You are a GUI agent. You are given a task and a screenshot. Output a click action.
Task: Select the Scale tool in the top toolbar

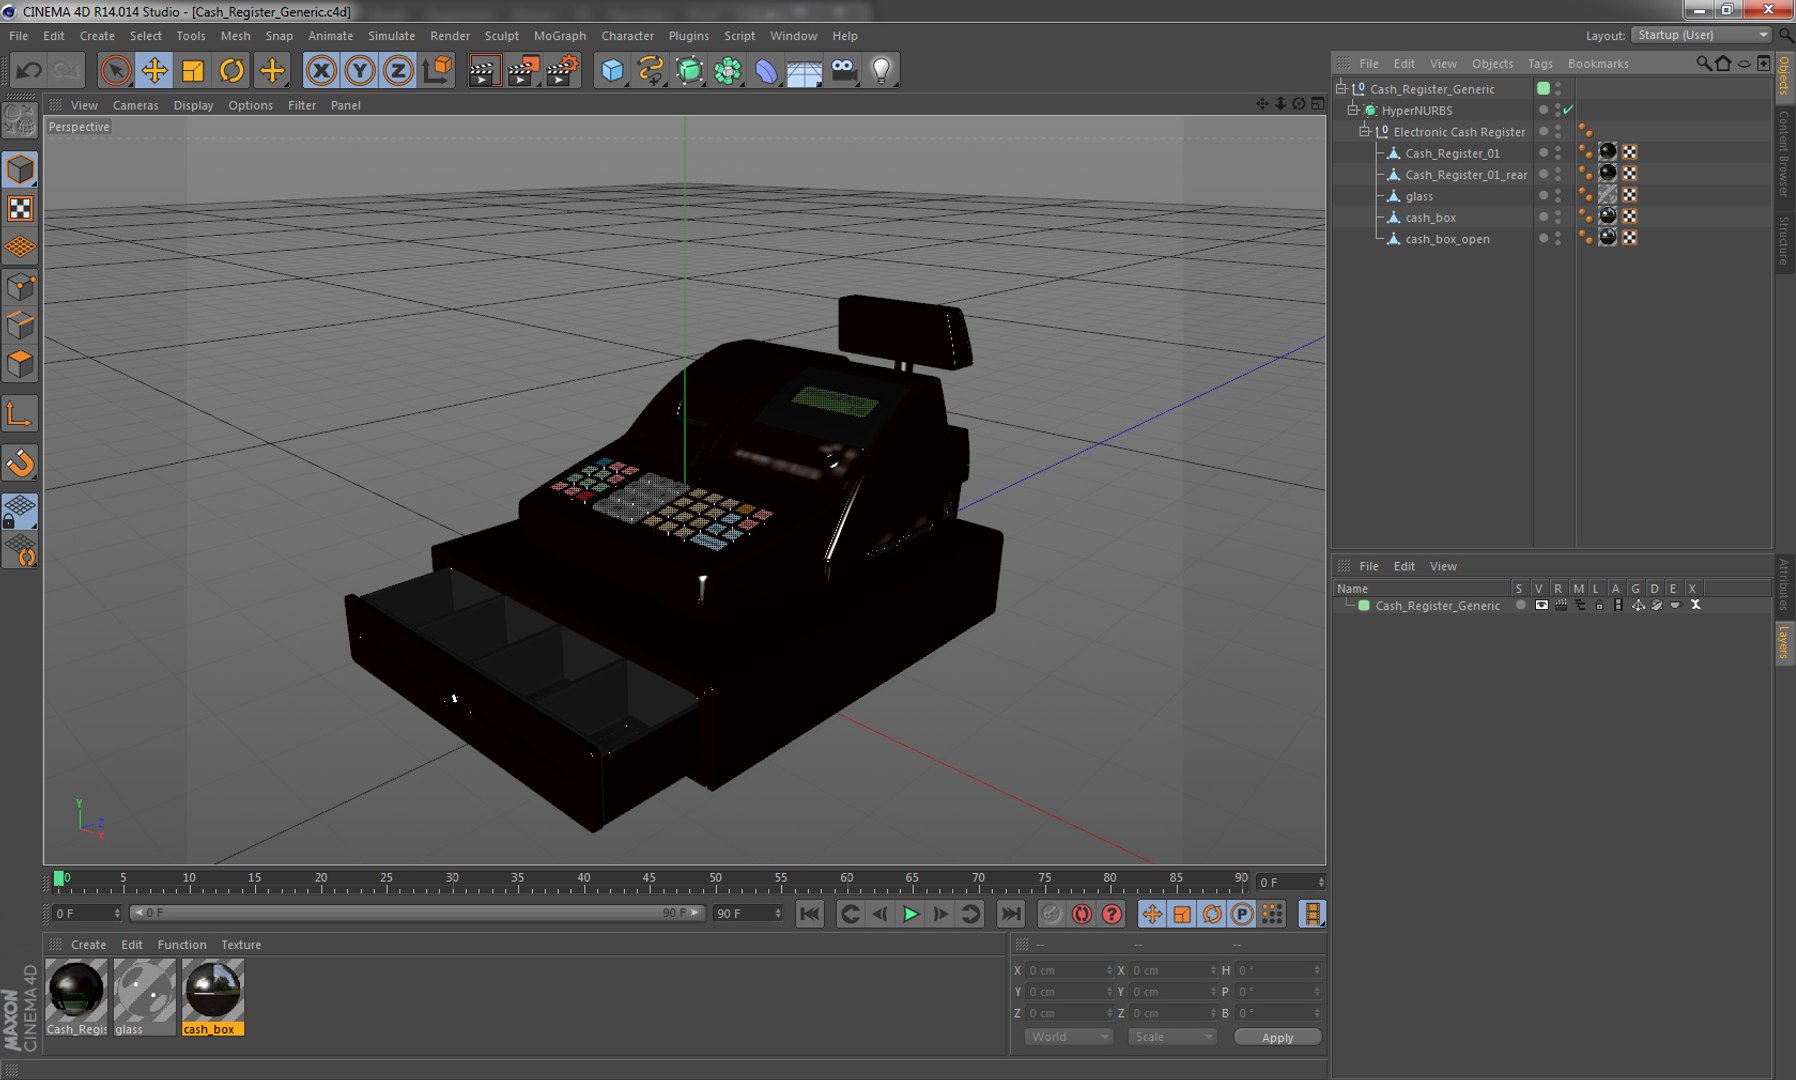pos(193,70)
